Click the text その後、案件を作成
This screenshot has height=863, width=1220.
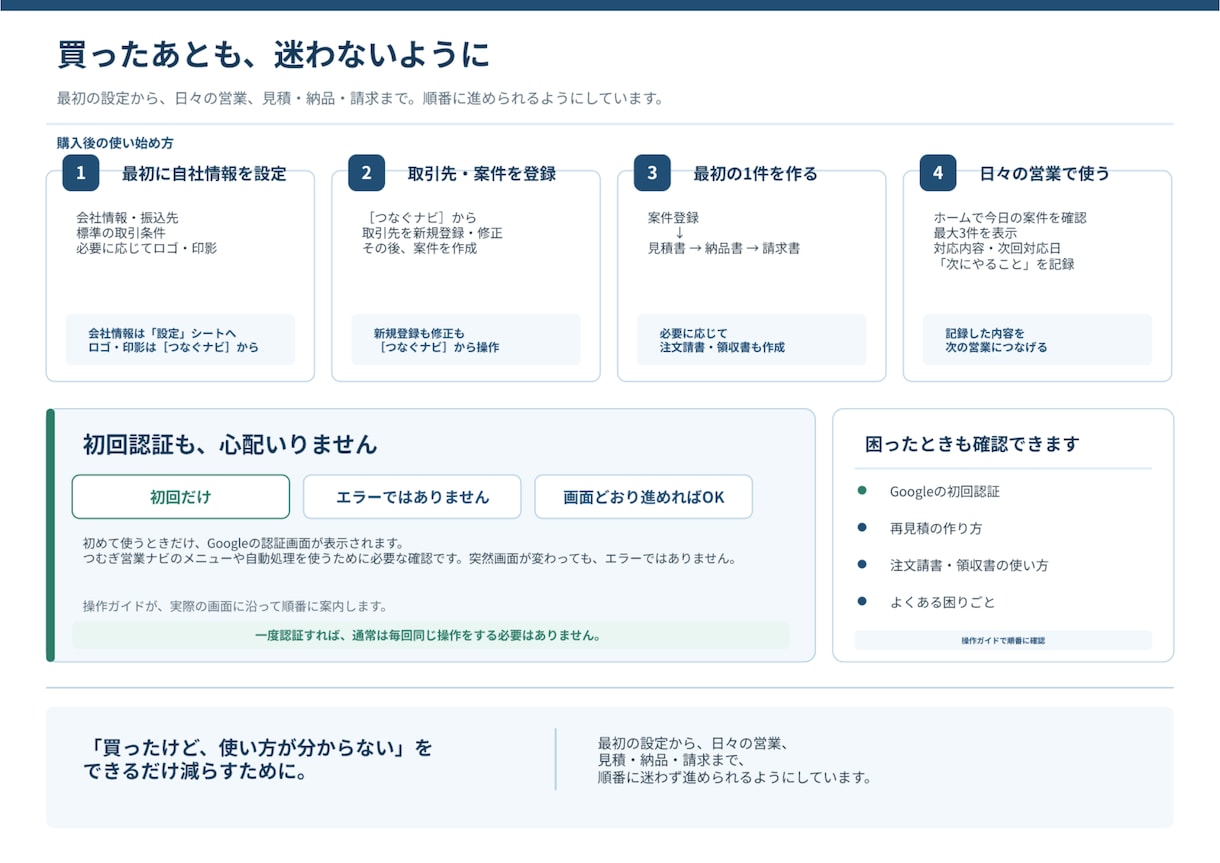pyautogui.click(x=419, y=248)
